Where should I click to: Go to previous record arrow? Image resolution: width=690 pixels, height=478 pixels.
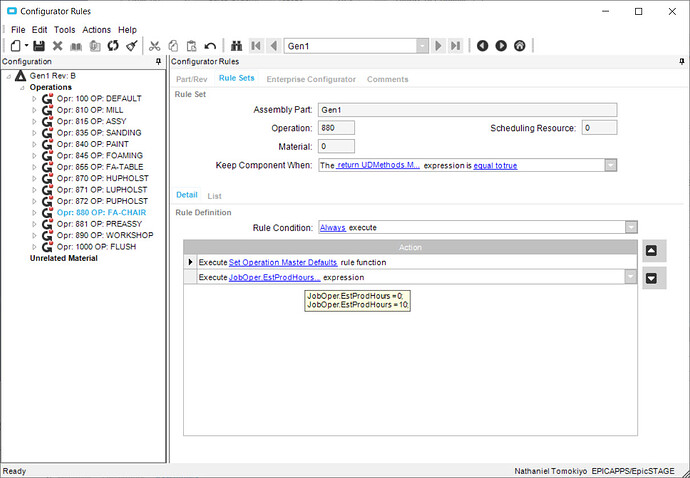(274, 46)
